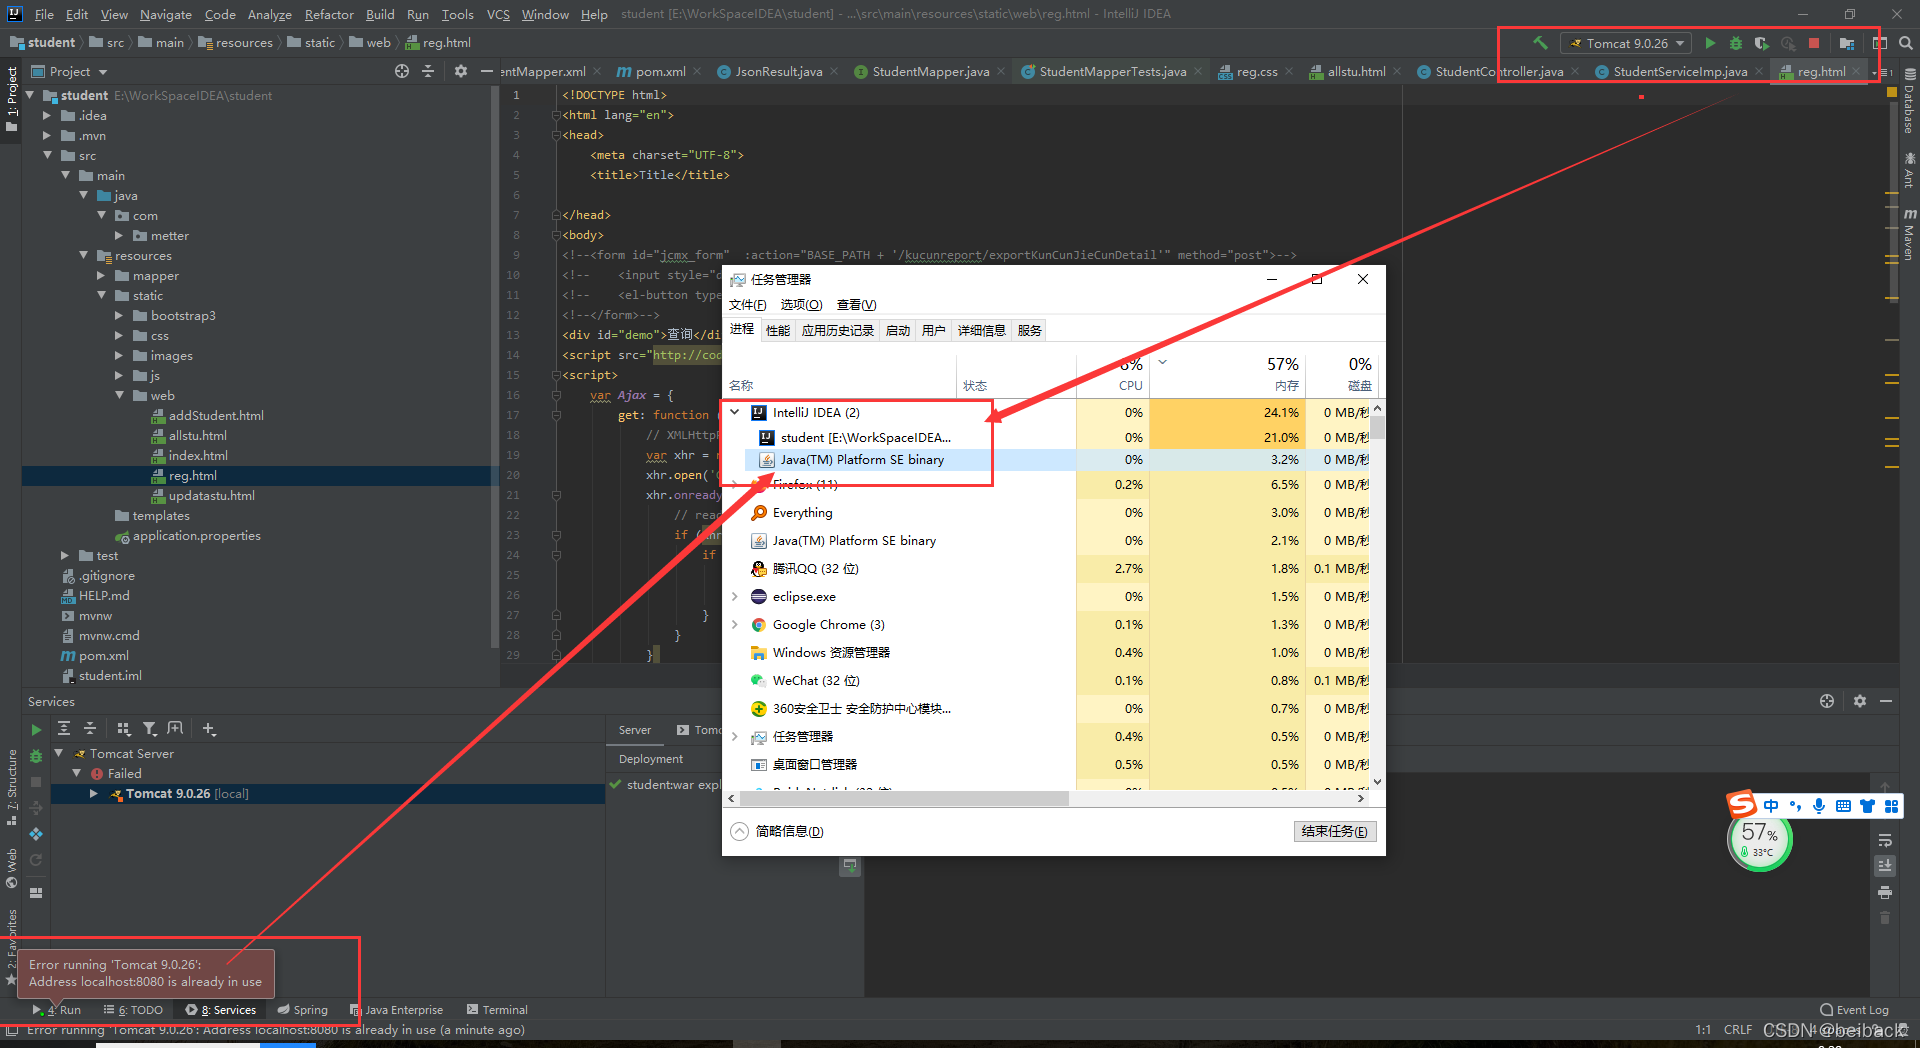This screenshot has width=1920, height=1048.
Task: Expand the .idea folder in the project tree
Action: [x=46, y=116]
